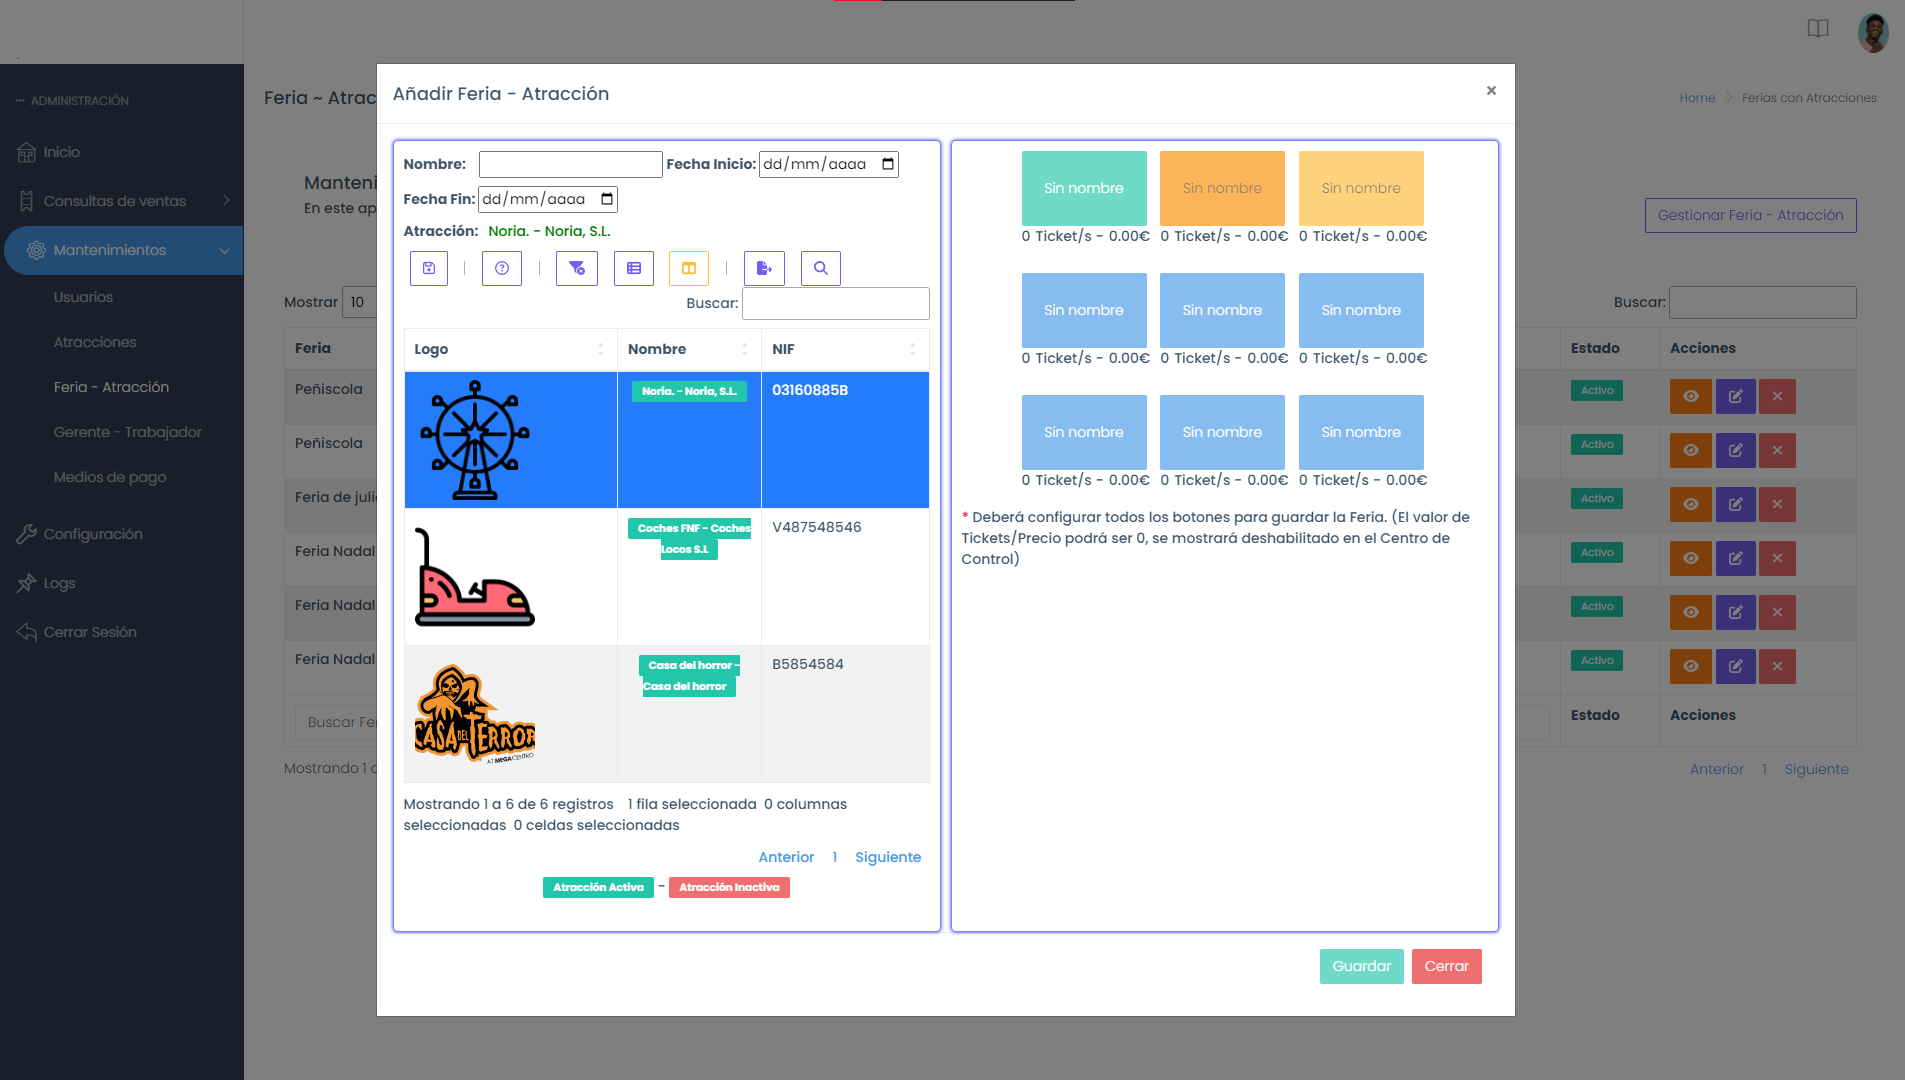Click the magnifying glass search icon
Viewport: 1905px width, 1080px height.
(821, 268)
